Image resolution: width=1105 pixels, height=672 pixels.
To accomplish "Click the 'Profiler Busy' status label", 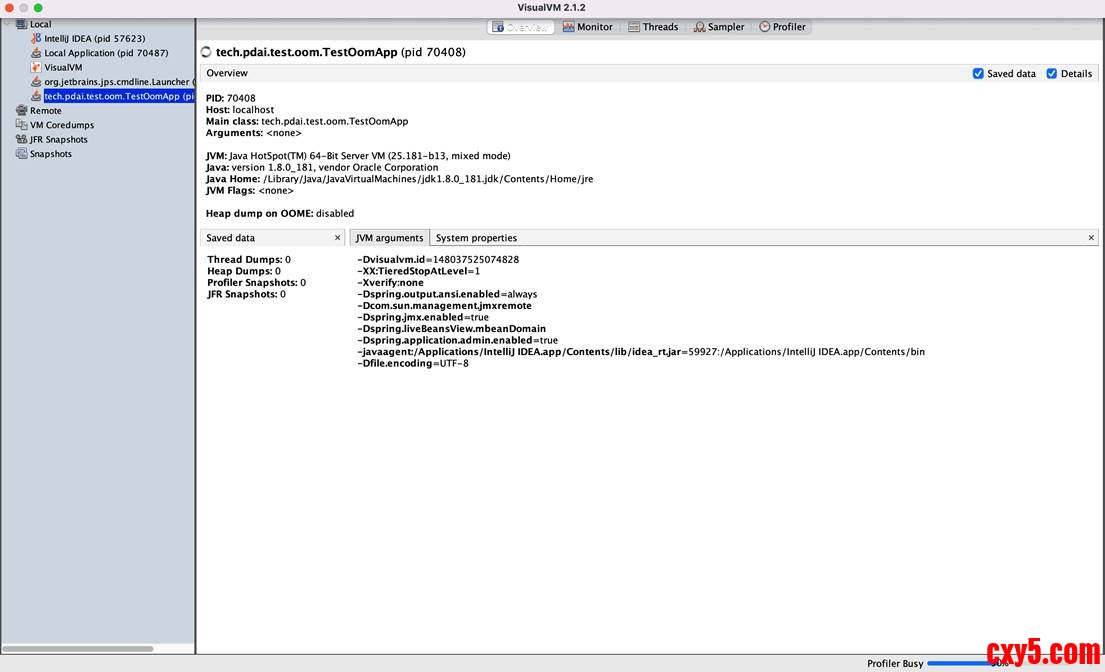I will click(895, 664).
